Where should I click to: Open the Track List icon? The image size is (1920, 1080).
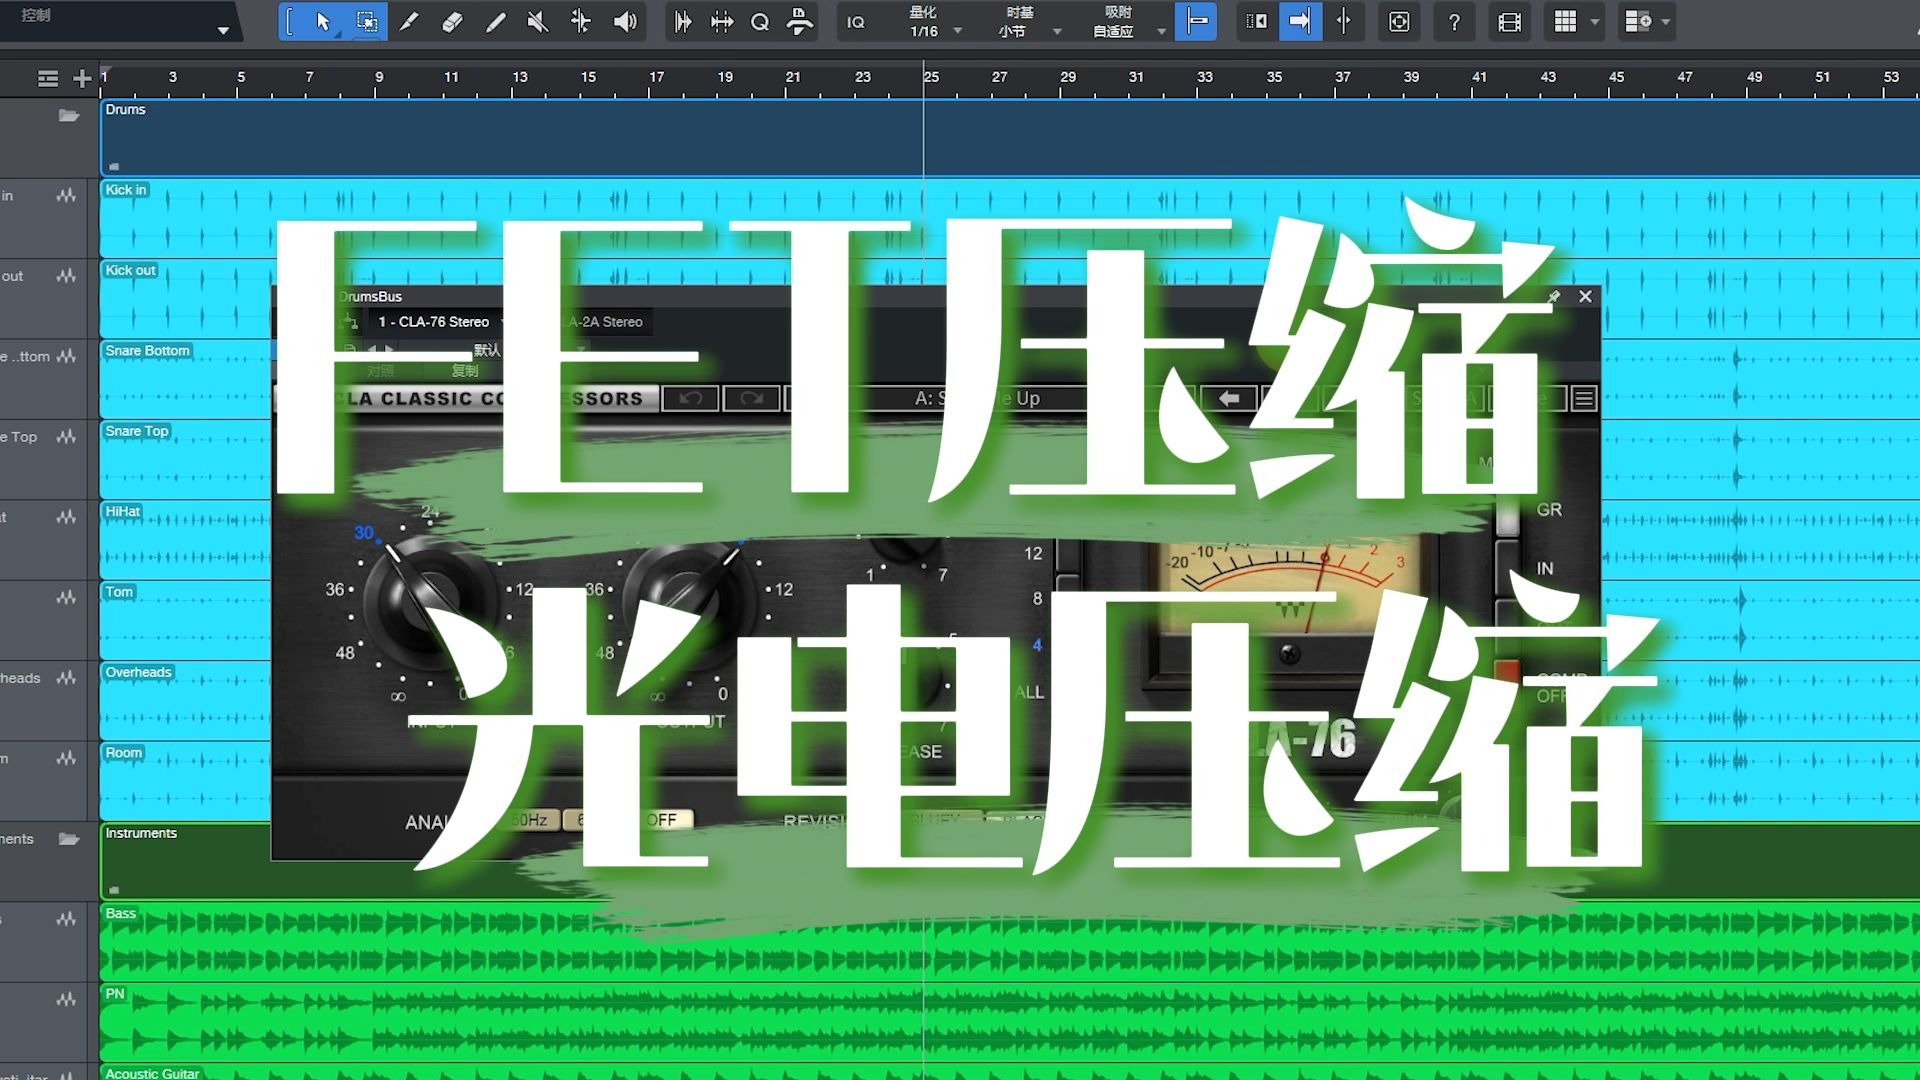point(48,78)
